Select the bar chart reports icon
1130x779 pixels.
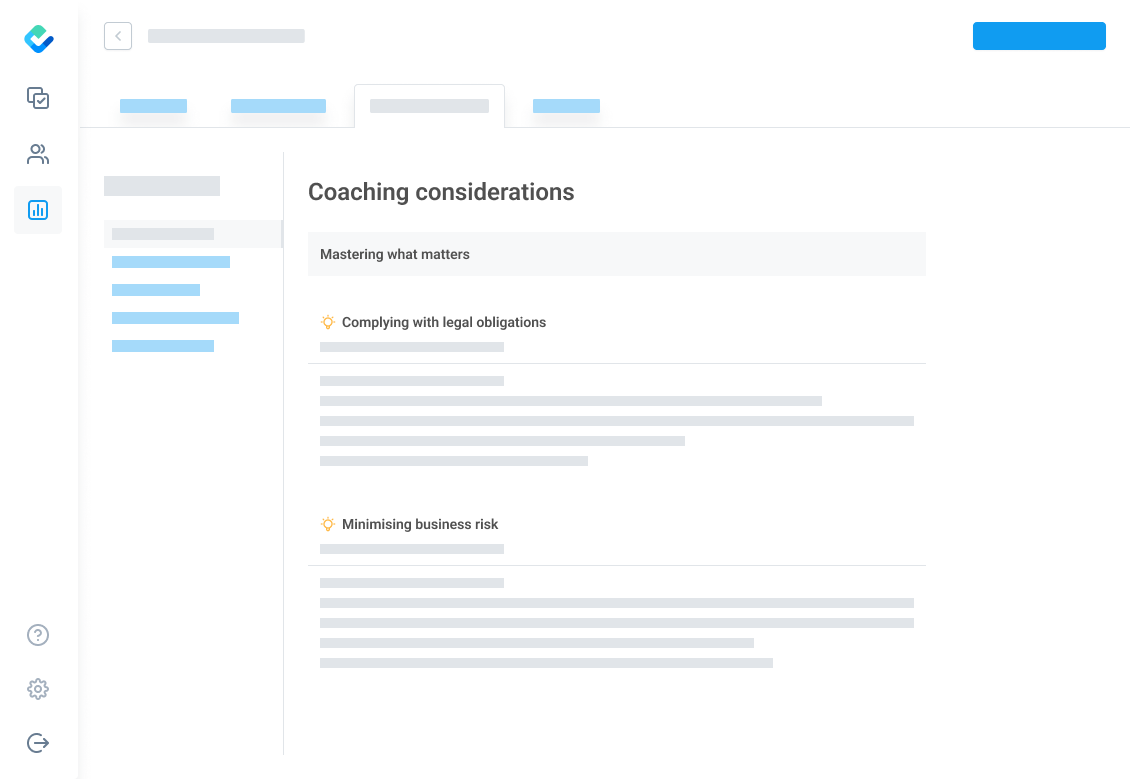pyautogui.click(x=38, y=210)
